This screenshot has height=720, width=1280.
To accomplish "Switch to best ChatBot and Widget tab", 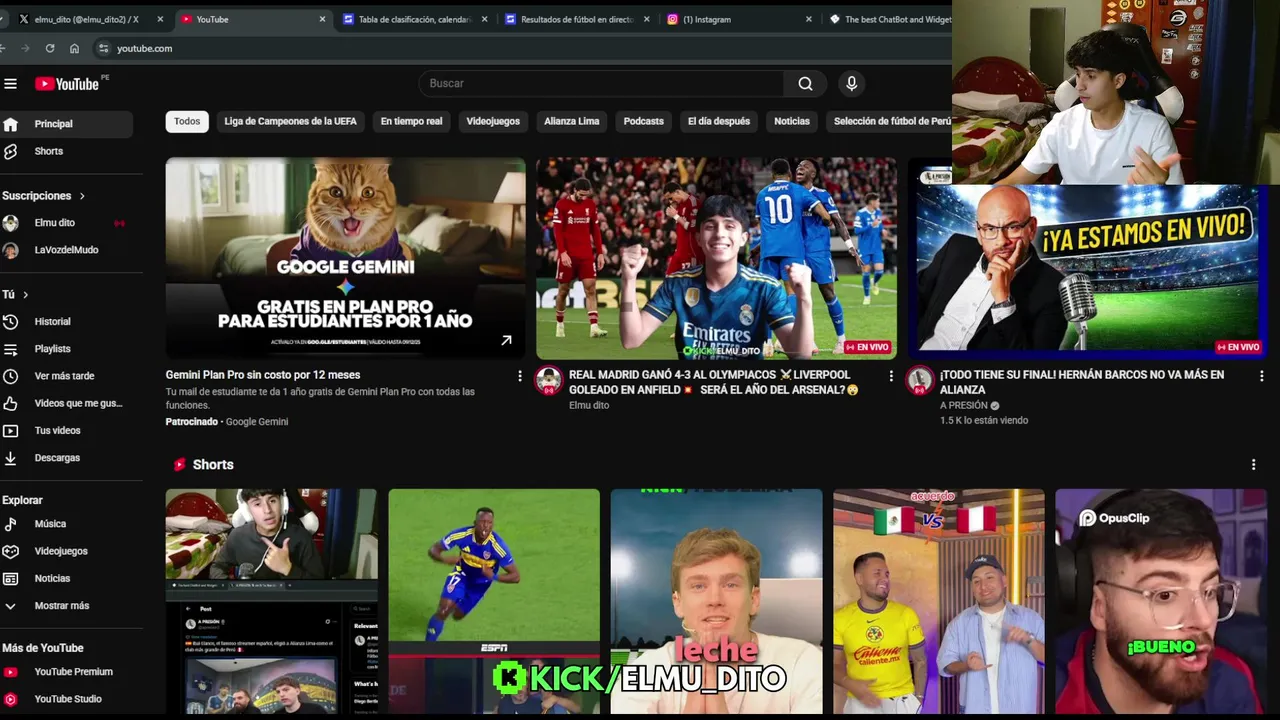I will 888,19.
